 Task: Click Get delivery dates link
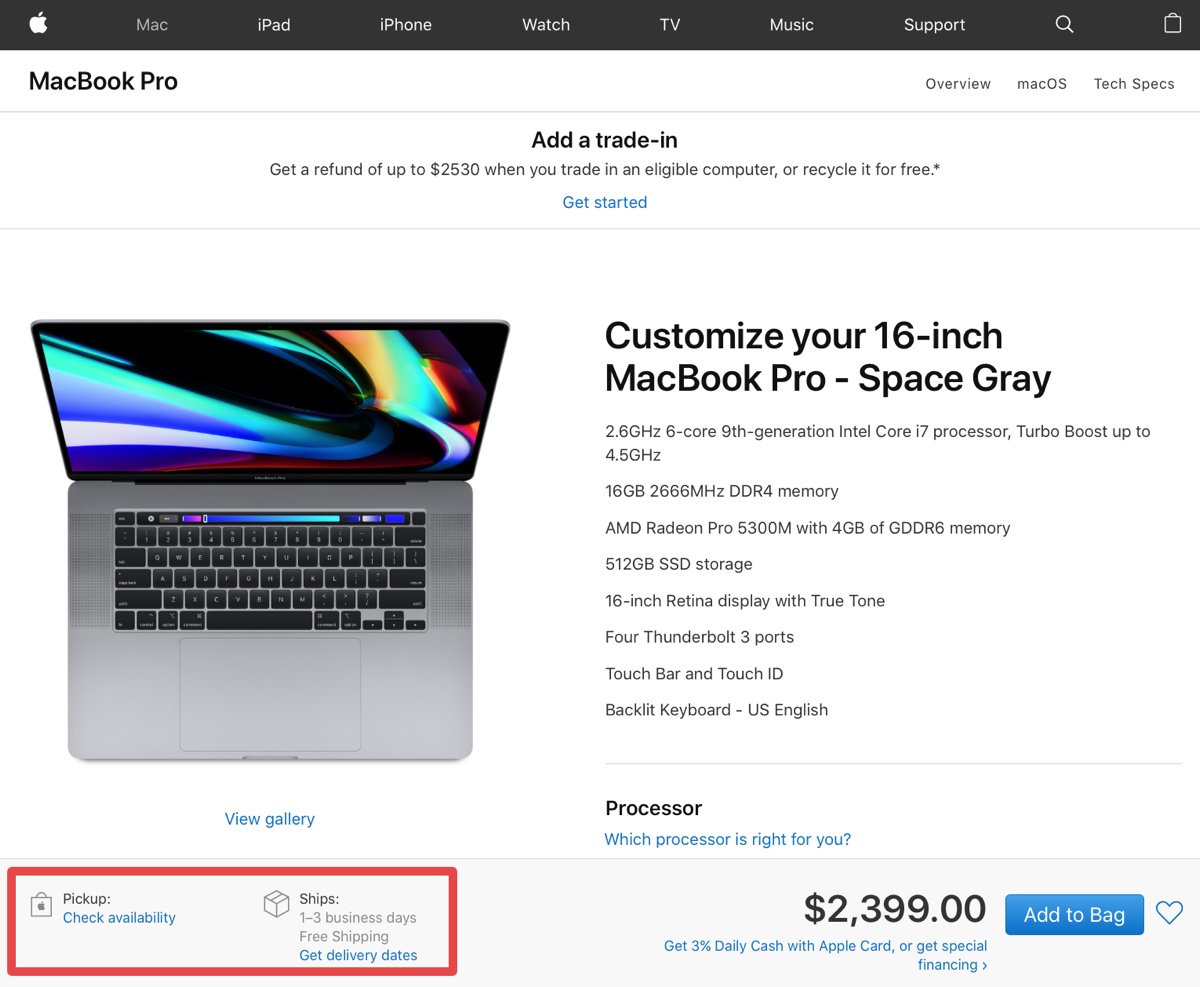click(x=358, y=955)
